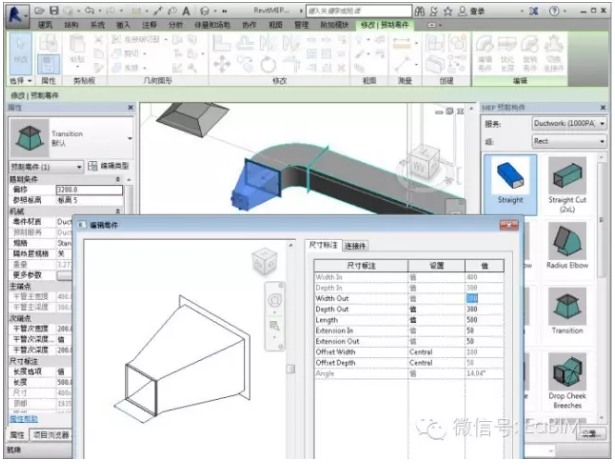The image size is (615, 466).
Task: Select the Drop Cheek Breeches part
Action: tap(567, 381)
